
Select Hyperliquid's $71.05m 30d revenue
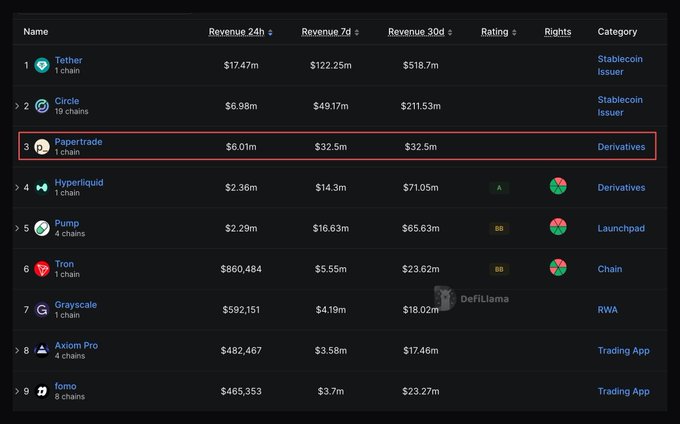421,188
